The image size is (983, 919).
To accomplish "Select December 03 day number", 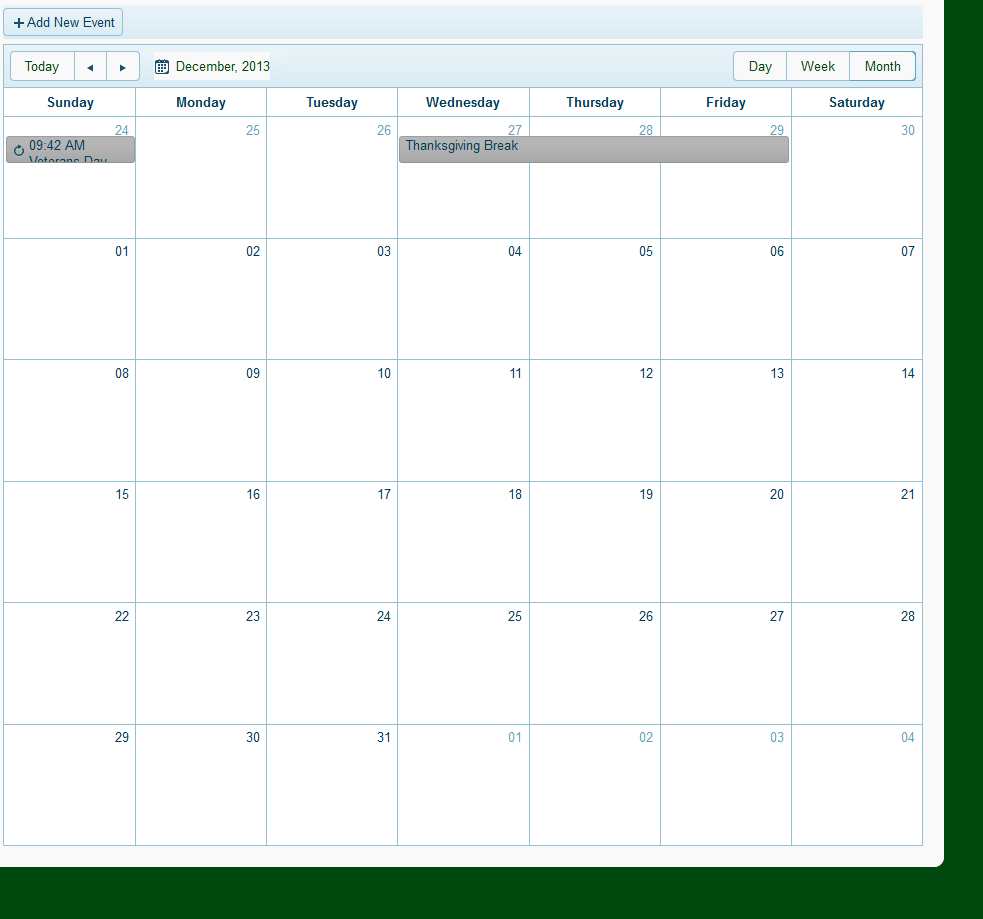I will pos(384,251).
